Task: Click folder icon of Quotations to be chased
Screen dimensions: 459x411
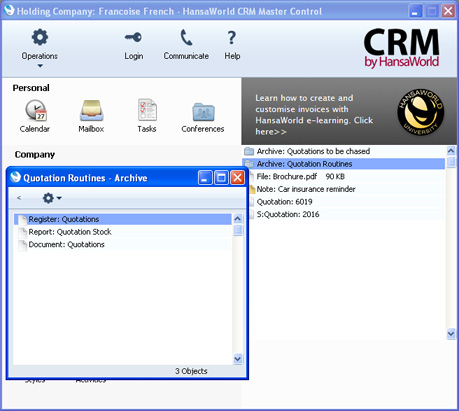Action: [249, 152]
